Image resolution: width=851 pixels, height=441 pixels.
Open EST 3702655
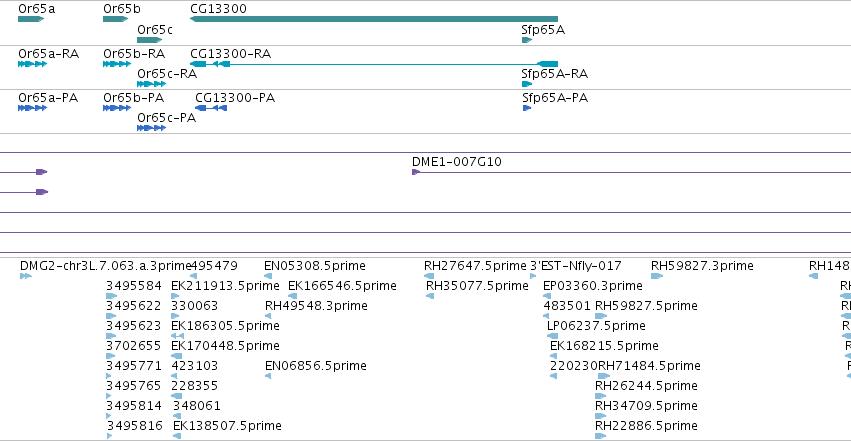click(111, 356)
